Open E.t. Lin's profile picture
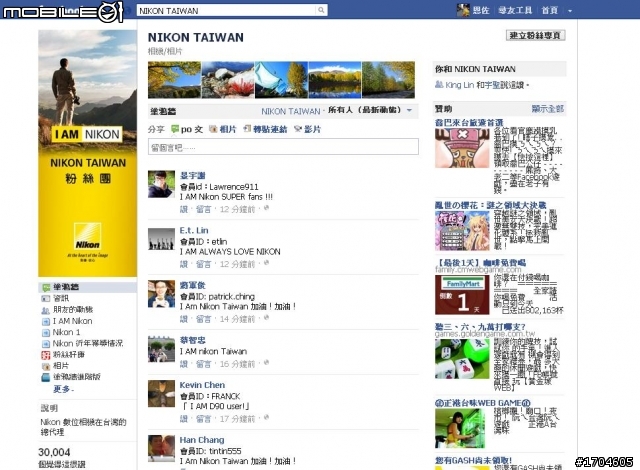Screen dimensions: 640x470 click(x=161, y=239)
